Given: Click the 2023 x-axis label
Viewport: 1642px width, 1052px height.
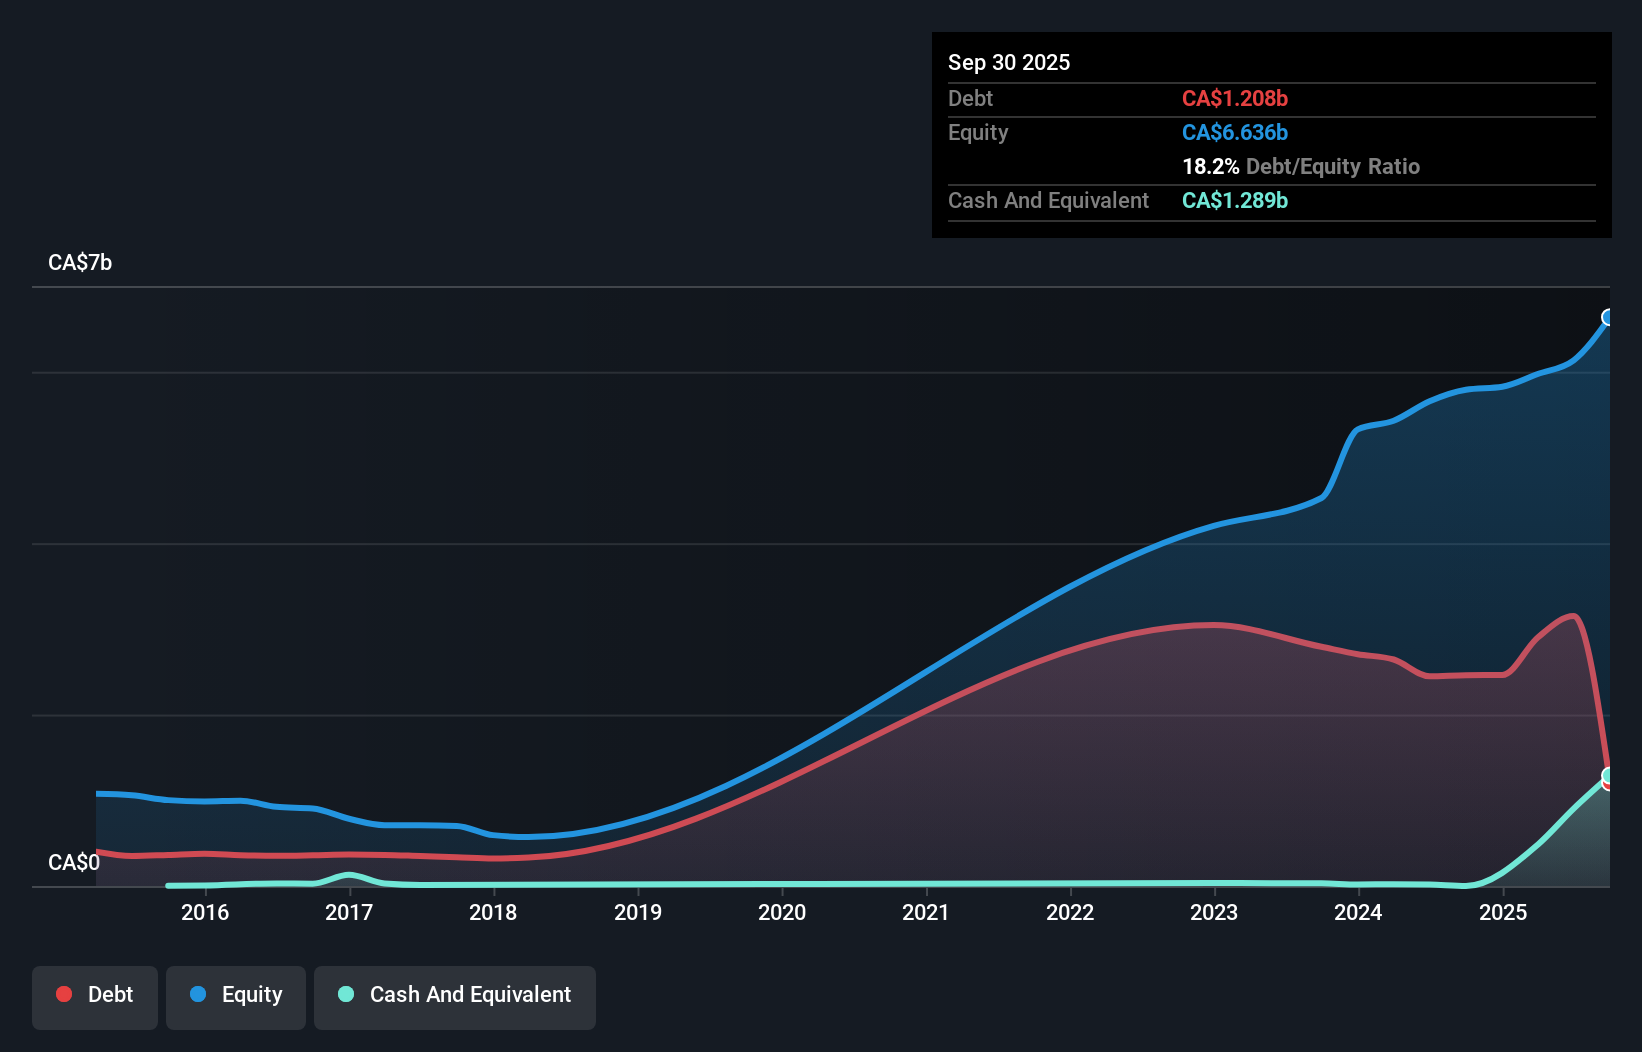Looking at the screenshot, I should coord(1214,912).
